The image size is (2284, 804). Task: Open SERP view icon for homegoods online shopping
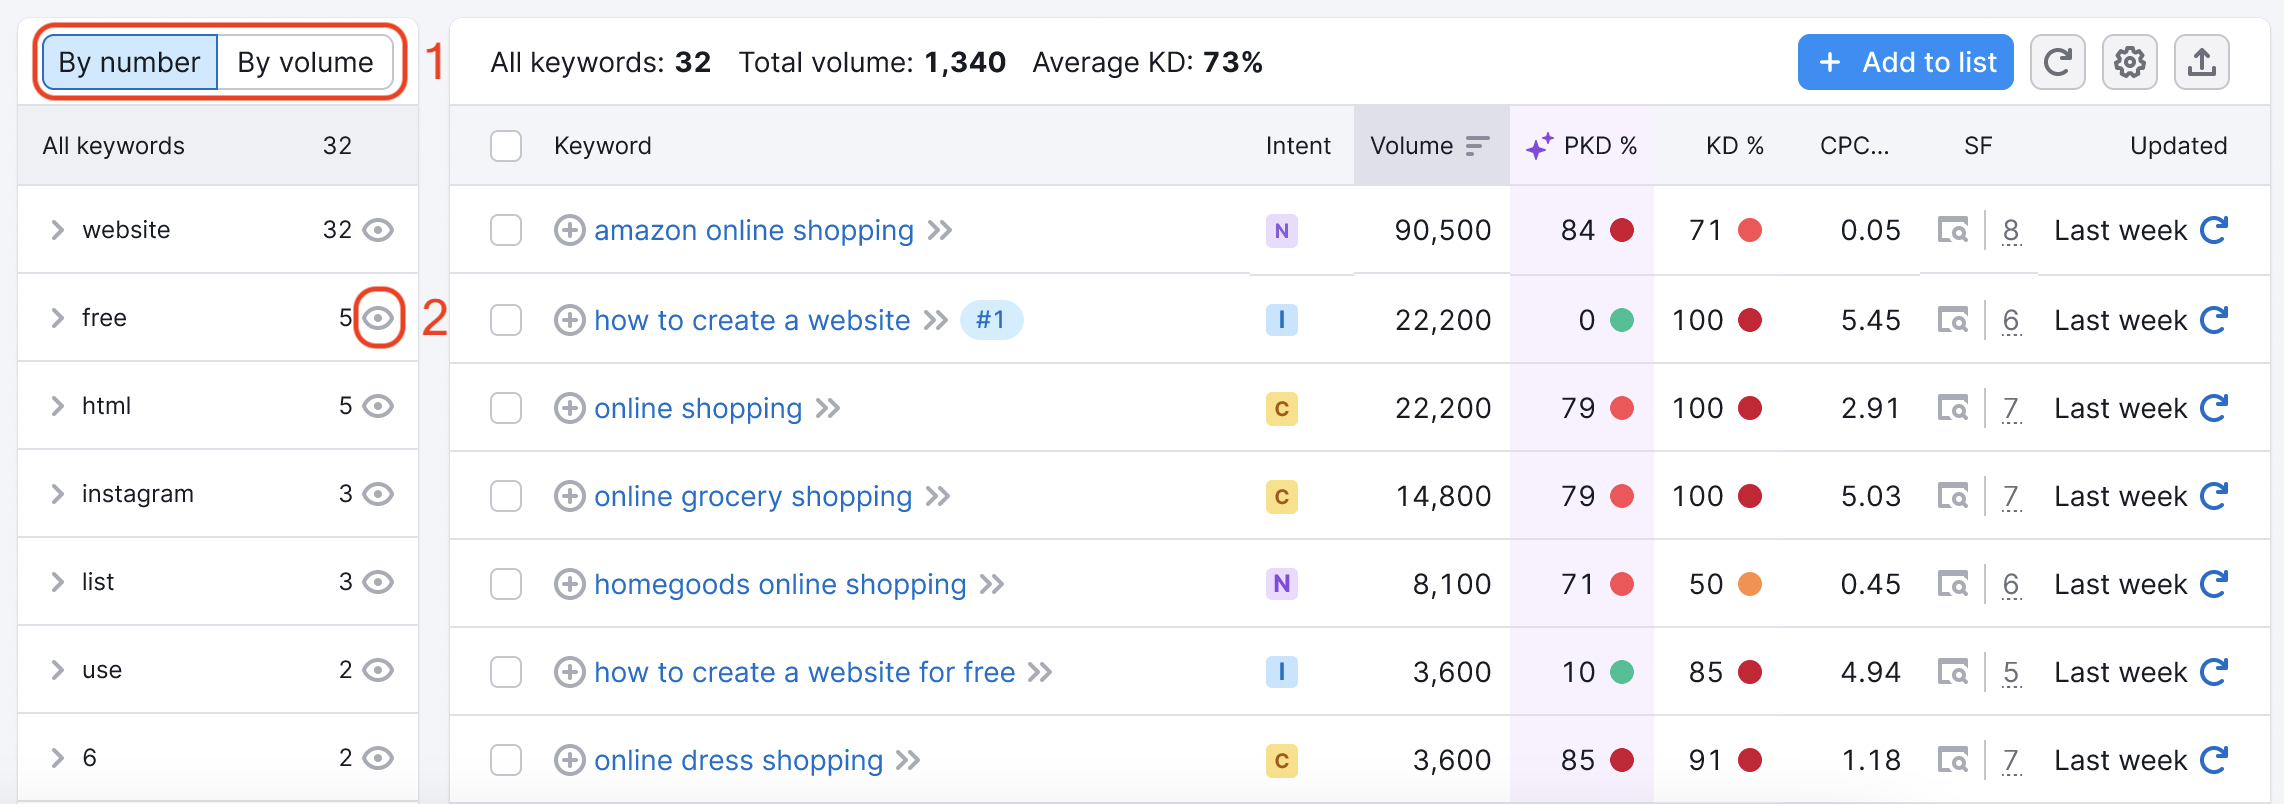(1952, 584)
